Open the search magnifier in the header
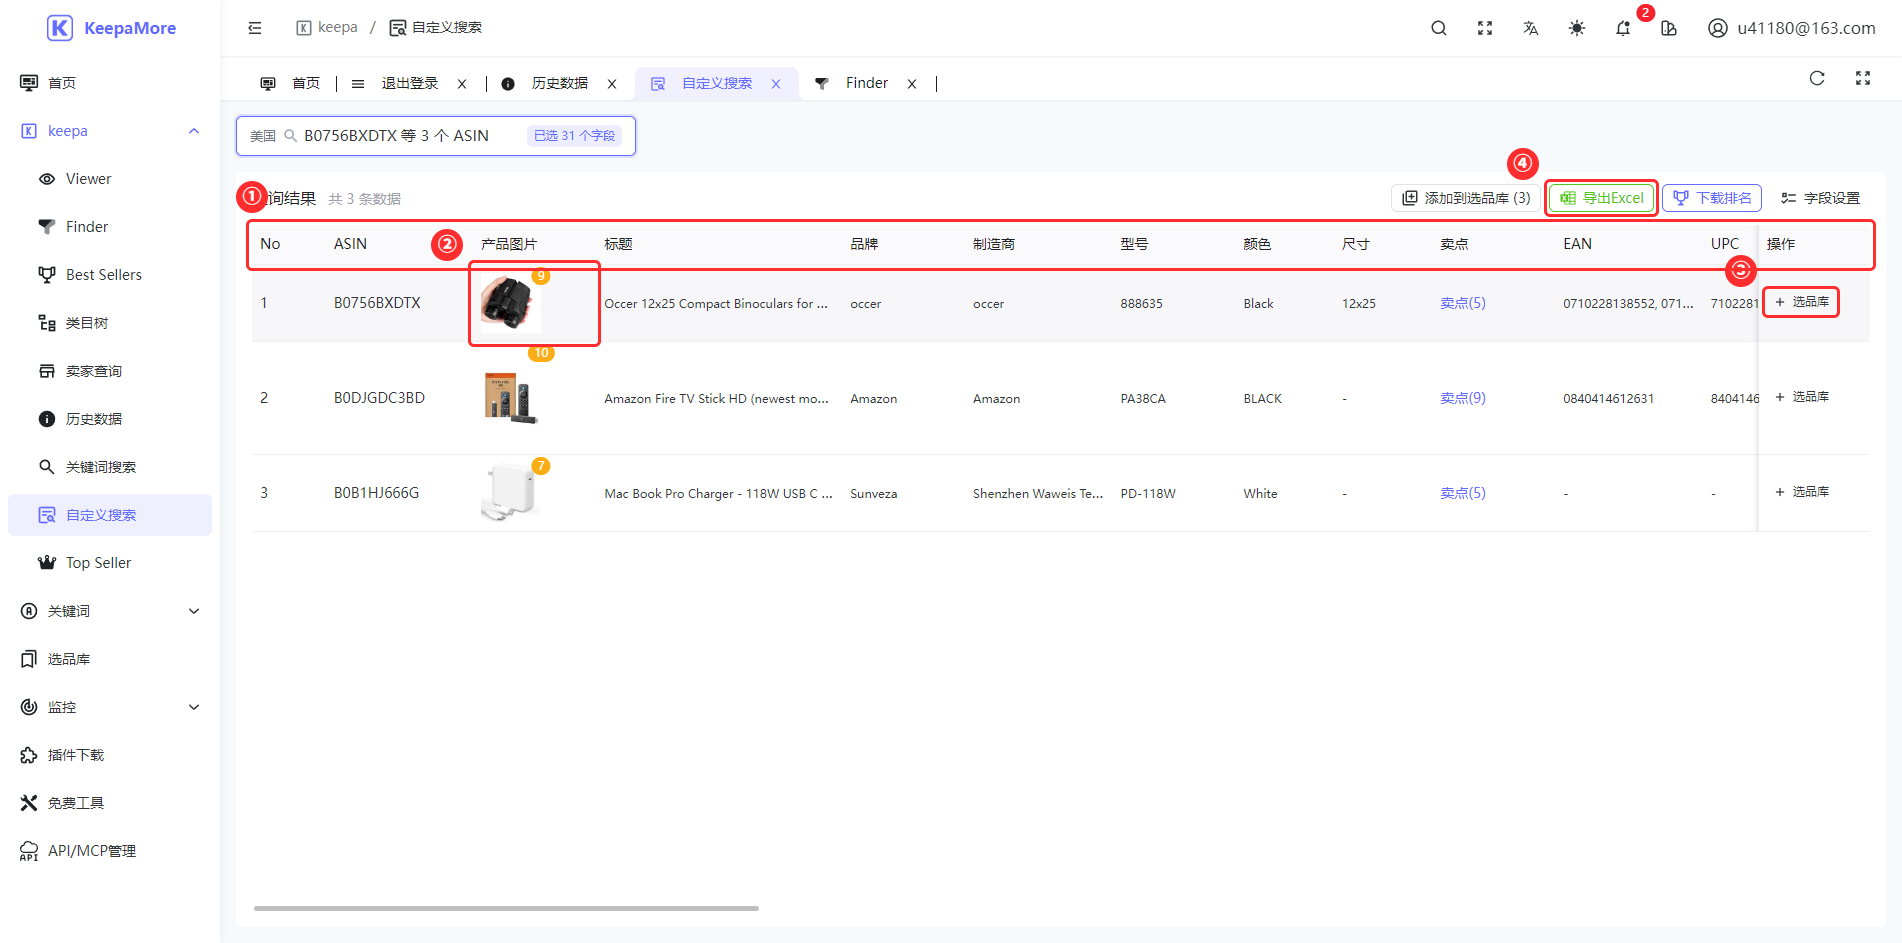The width and height of the screenshot is (1902, 943). (1439, 28)
